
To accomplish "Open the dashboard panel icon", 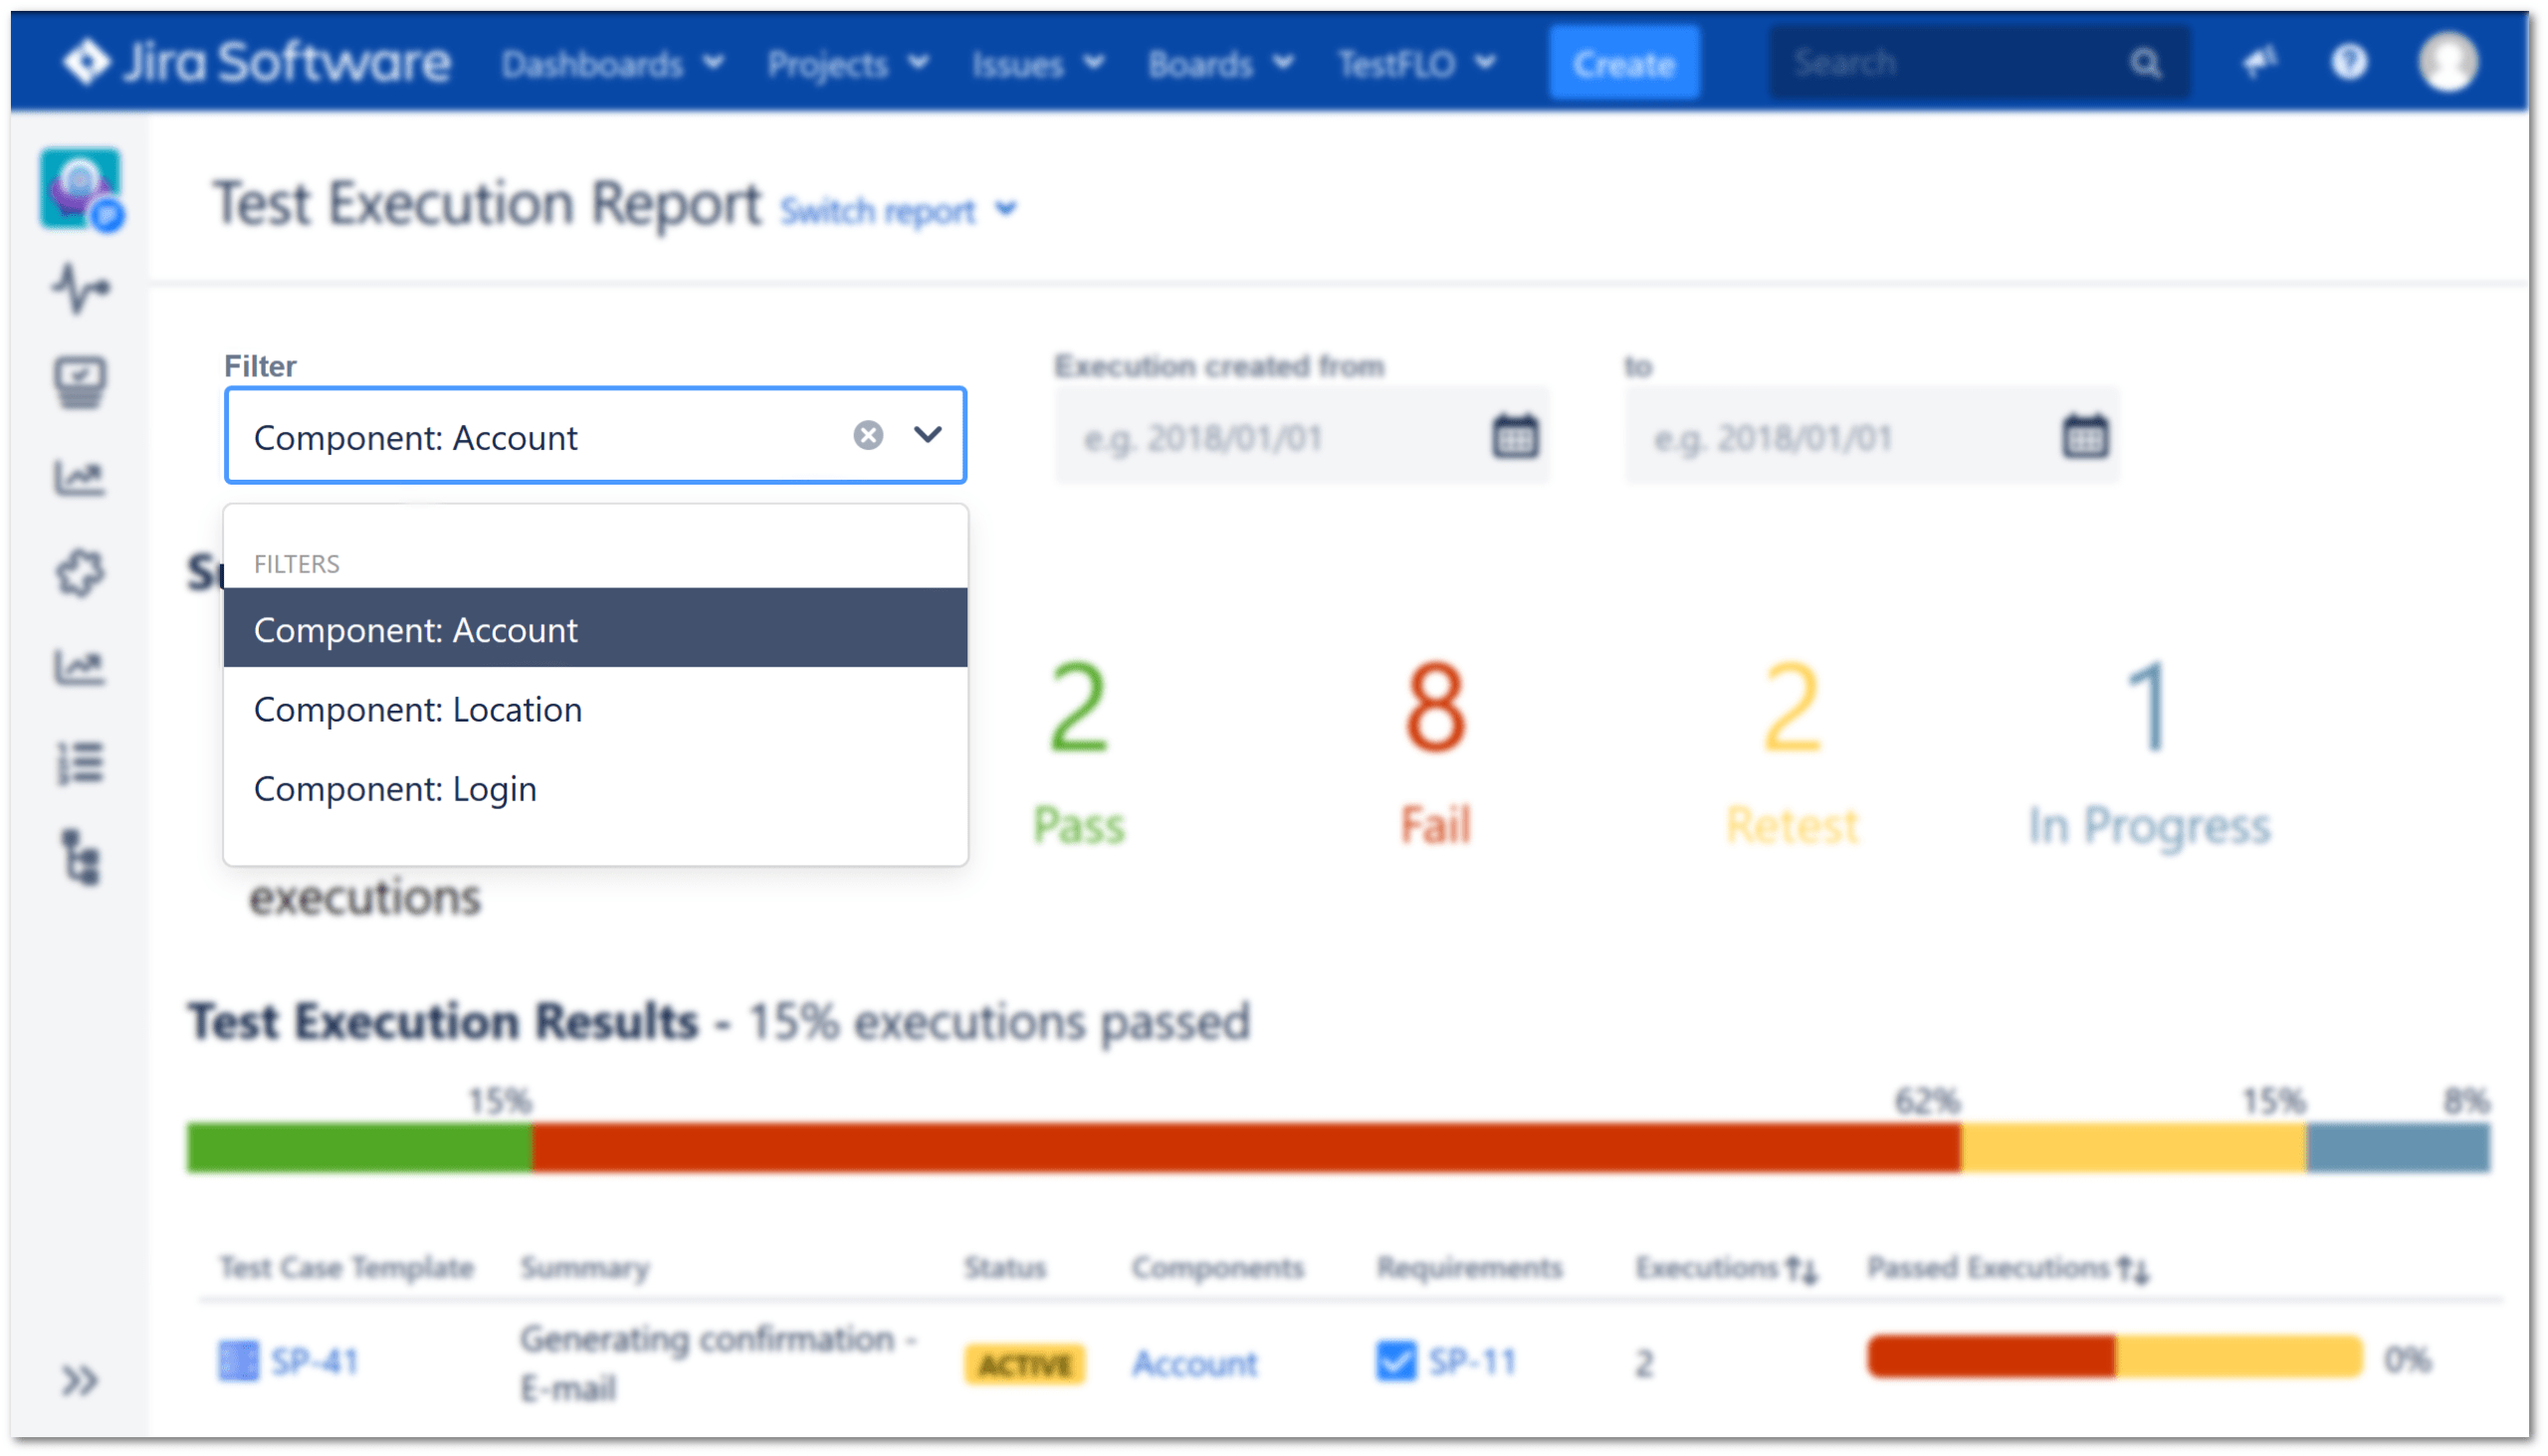I will pos(83,383).
